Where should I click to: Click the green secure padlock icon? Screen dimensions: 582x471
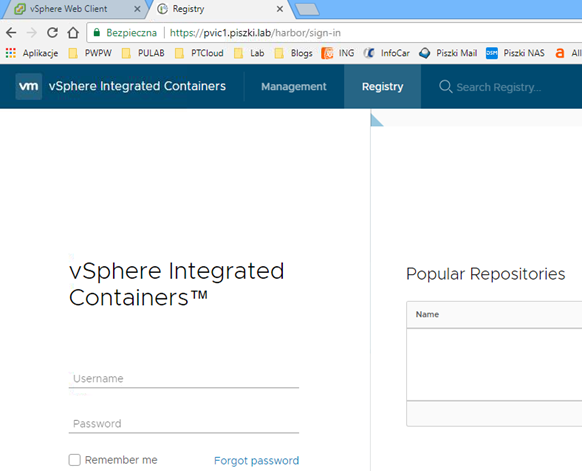97,33
